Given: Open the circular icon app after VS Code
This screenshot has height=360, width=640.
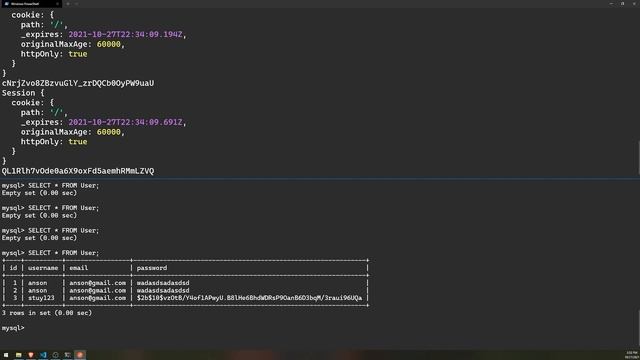Looking at the screenshot, I should (56, 355).
